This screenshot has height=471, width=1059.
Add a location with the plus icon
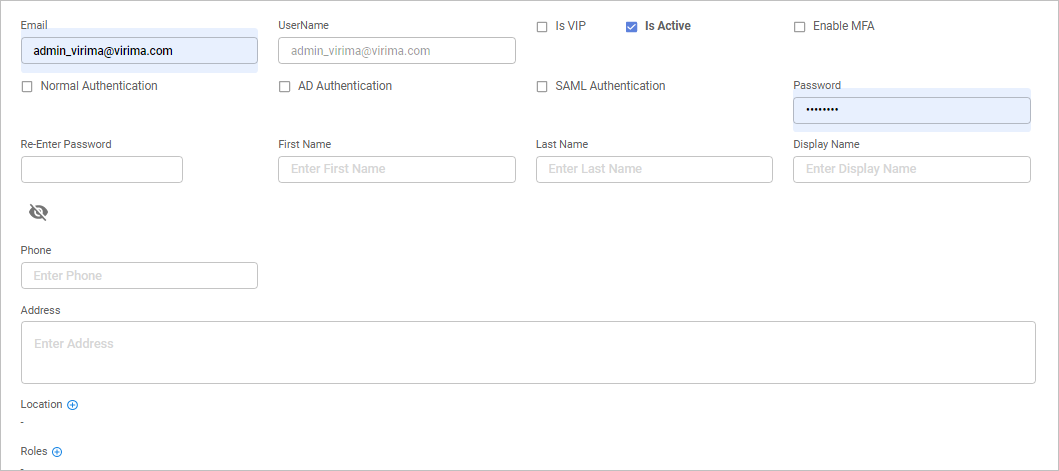72,405
